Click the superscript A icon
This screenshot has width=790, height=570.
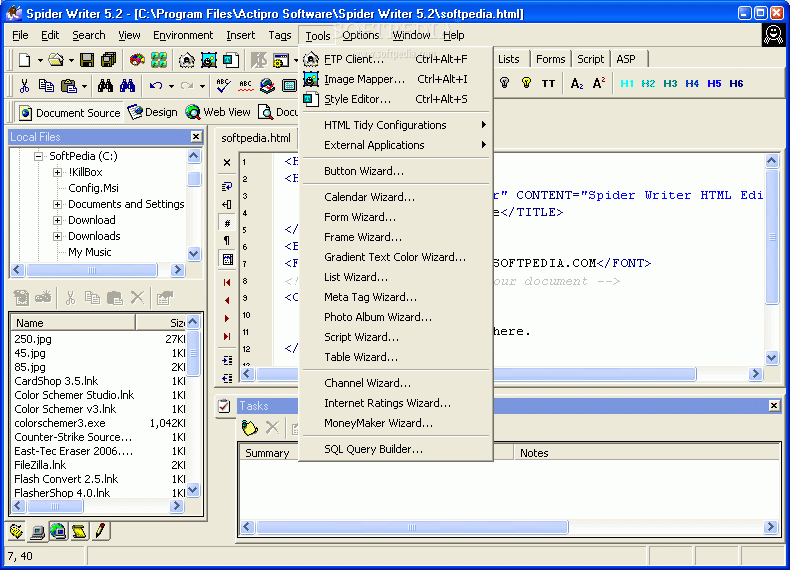tap(599, 84)
